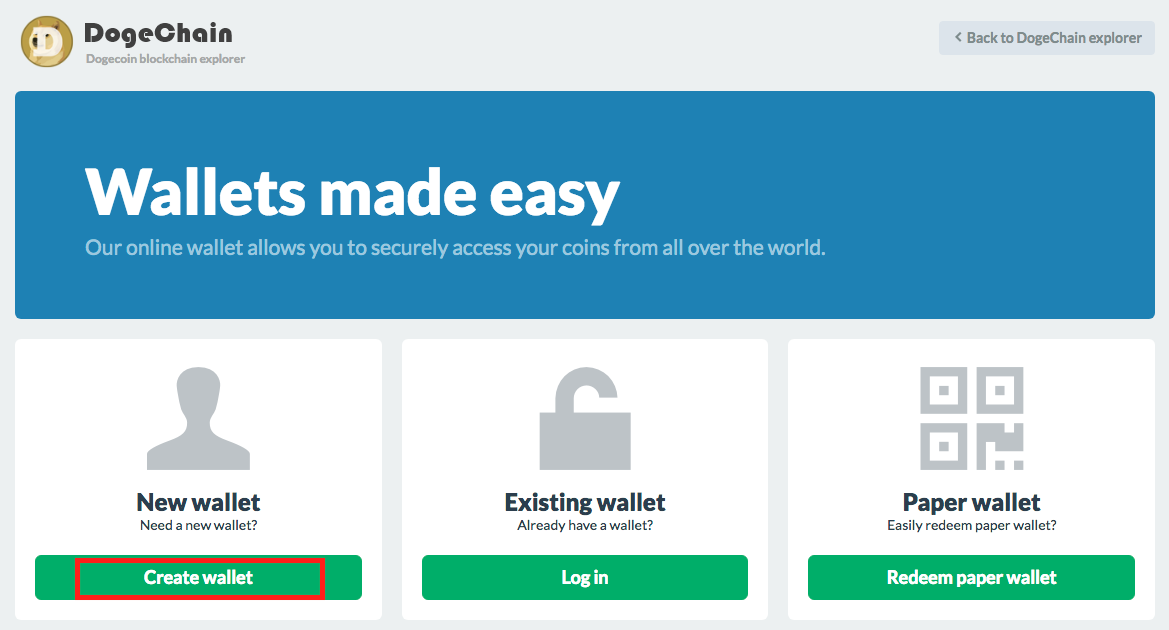The image size is (1169, 630).
Task: Click 'Need a new wallet?' text
Action: (198, 525)
